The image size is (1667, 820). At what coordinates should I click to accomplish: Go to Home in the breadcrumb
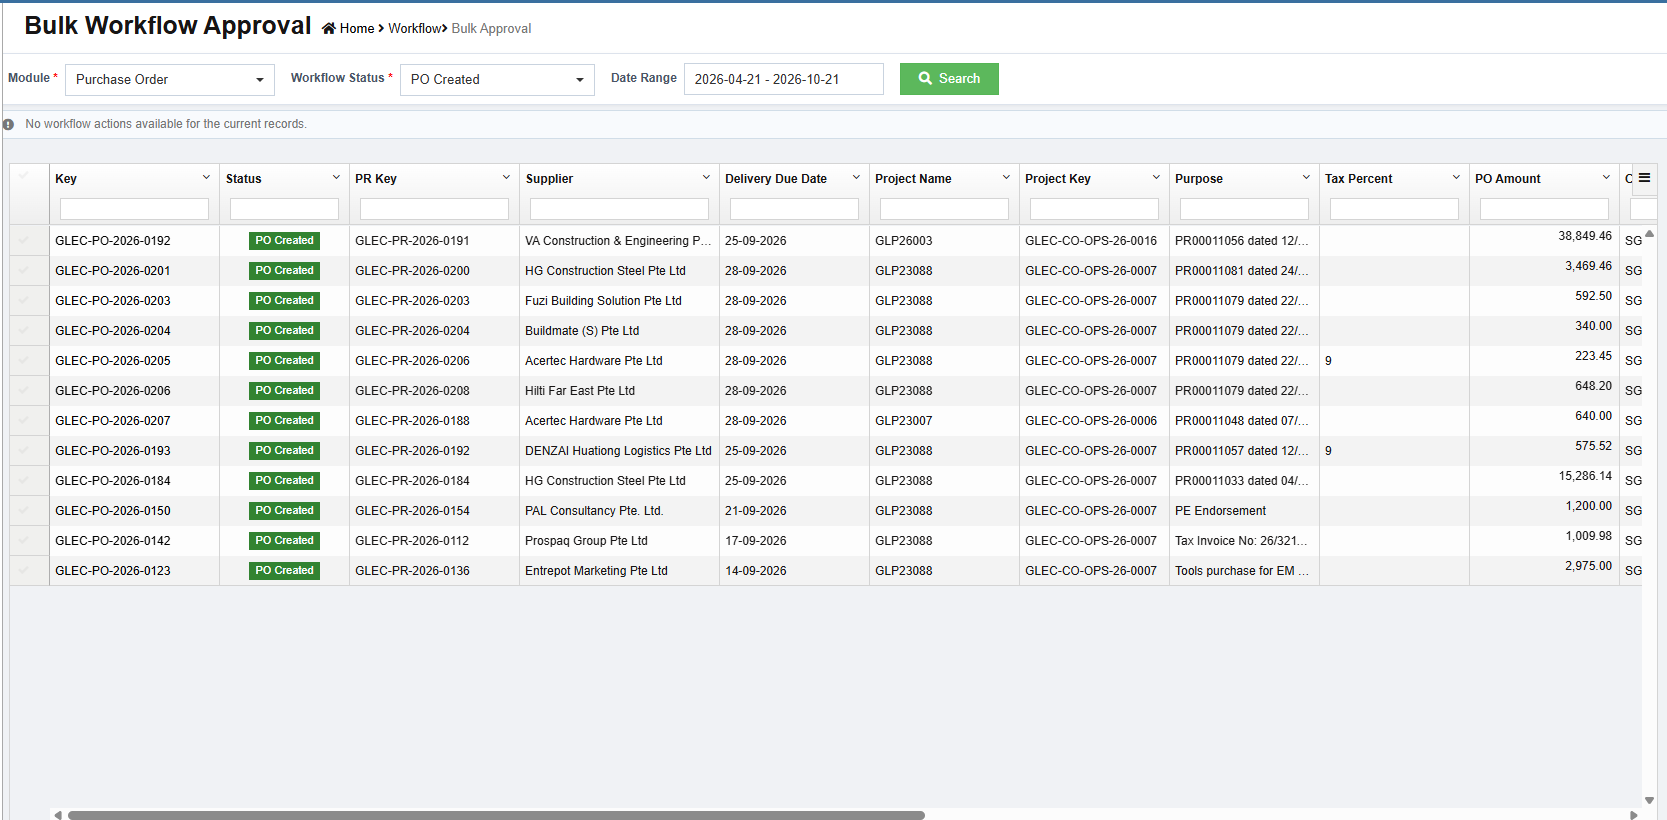point(357,28)
